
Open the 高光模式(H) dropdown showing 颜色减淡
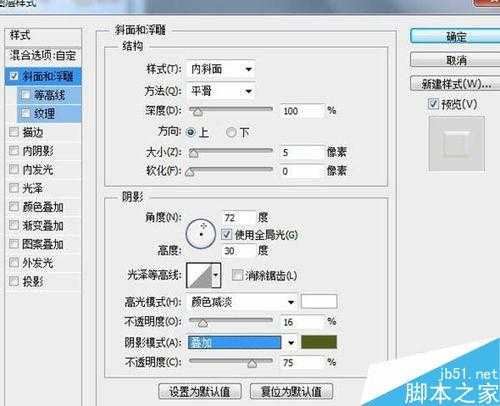coord(242,302)
